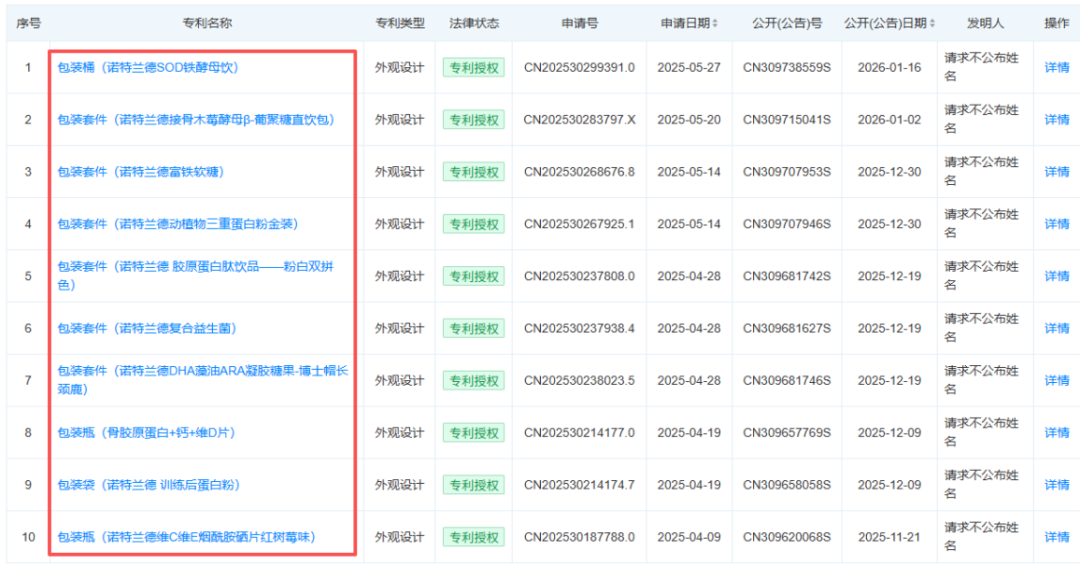Image resolution: width=1080 pixels, height=566 pixels.
Task: Click 详情 for row 8 patent
Action: coord(1057,432)
